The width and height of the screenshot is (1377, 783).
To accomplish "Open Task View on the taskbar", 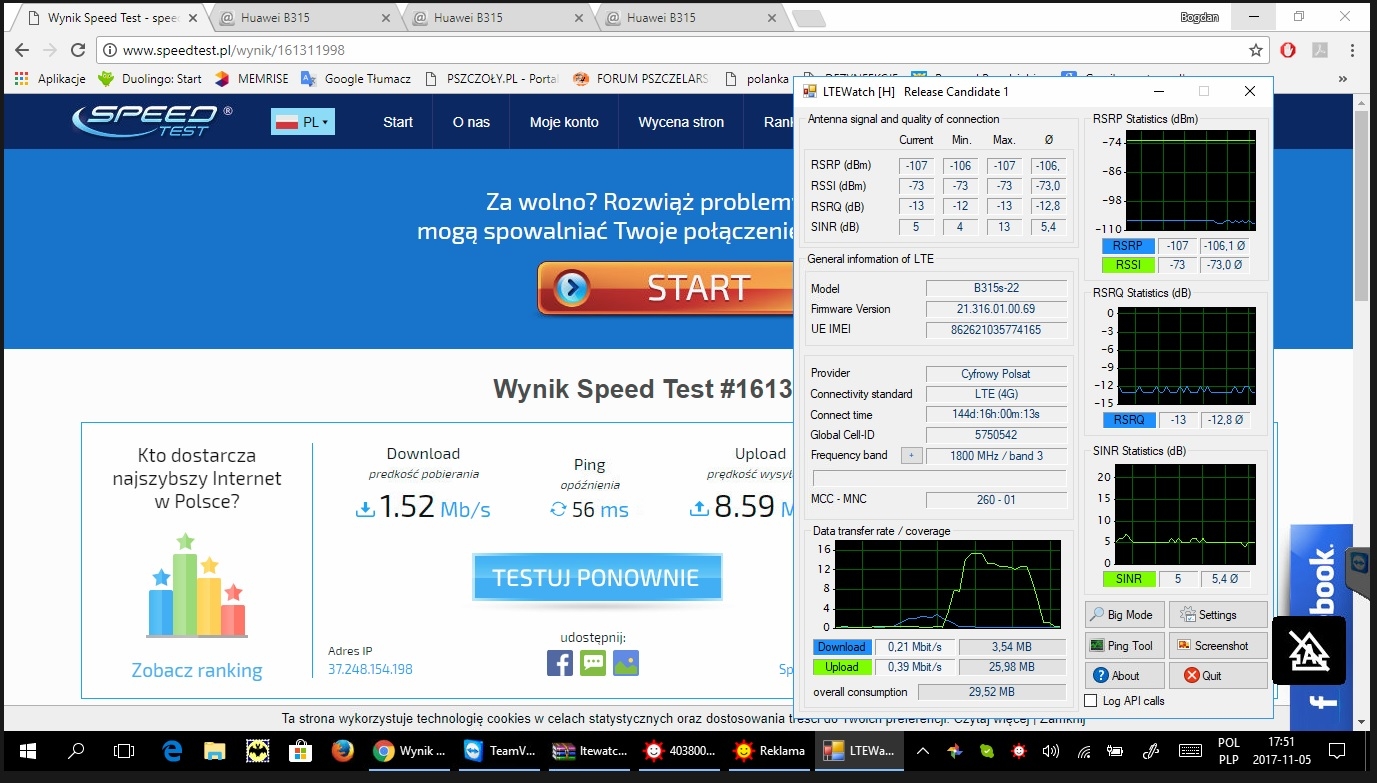I will (124, 751).
